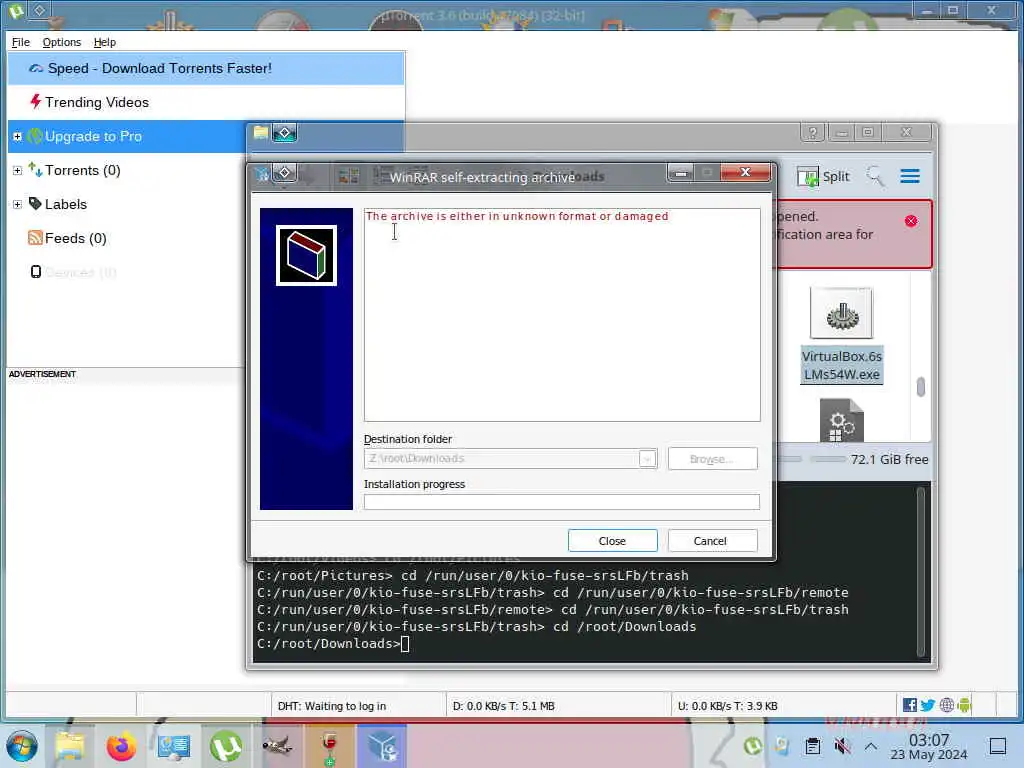
Task: Click the Wine glass taskbar icon
Action: pyautogui.click(x=330, y=746)
